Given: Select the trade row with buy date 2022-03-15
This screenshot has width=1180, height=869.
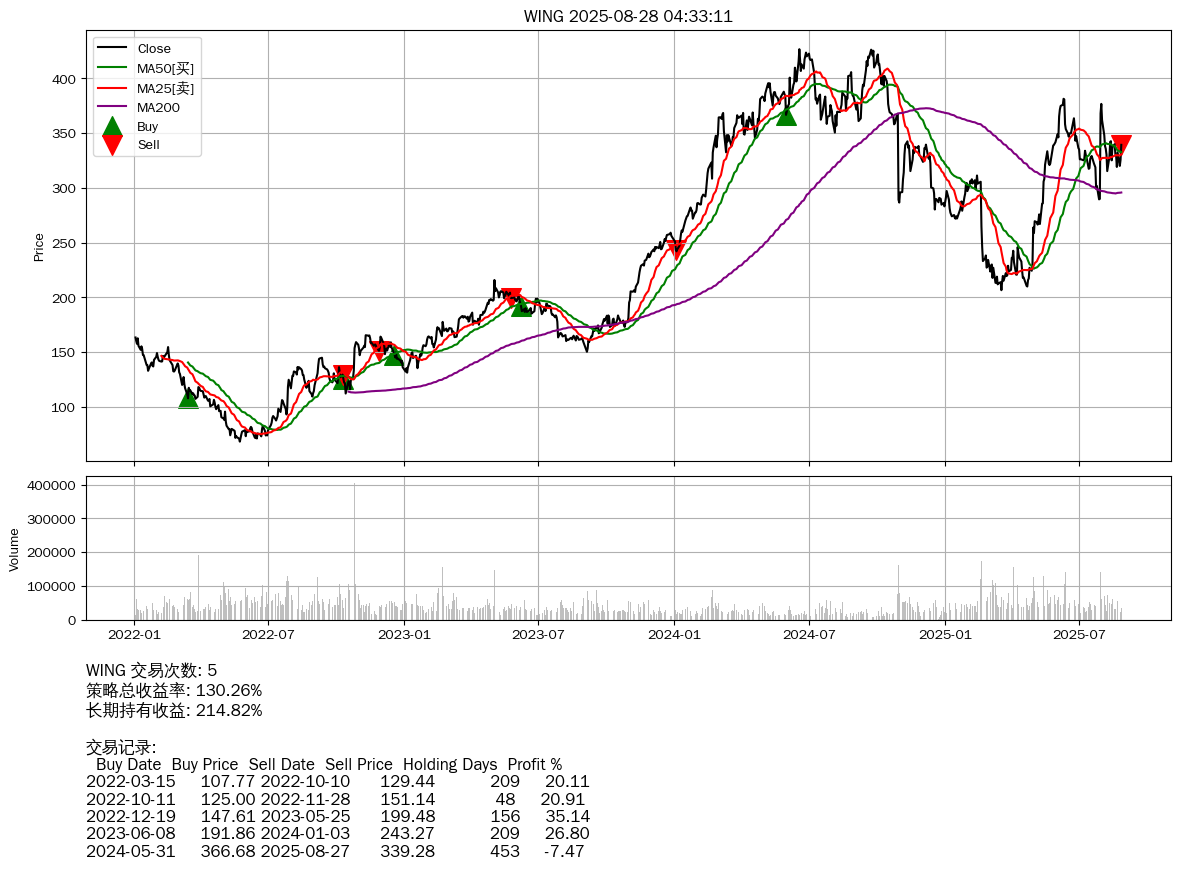Looking at the screenshot, I should click(337, 781).
